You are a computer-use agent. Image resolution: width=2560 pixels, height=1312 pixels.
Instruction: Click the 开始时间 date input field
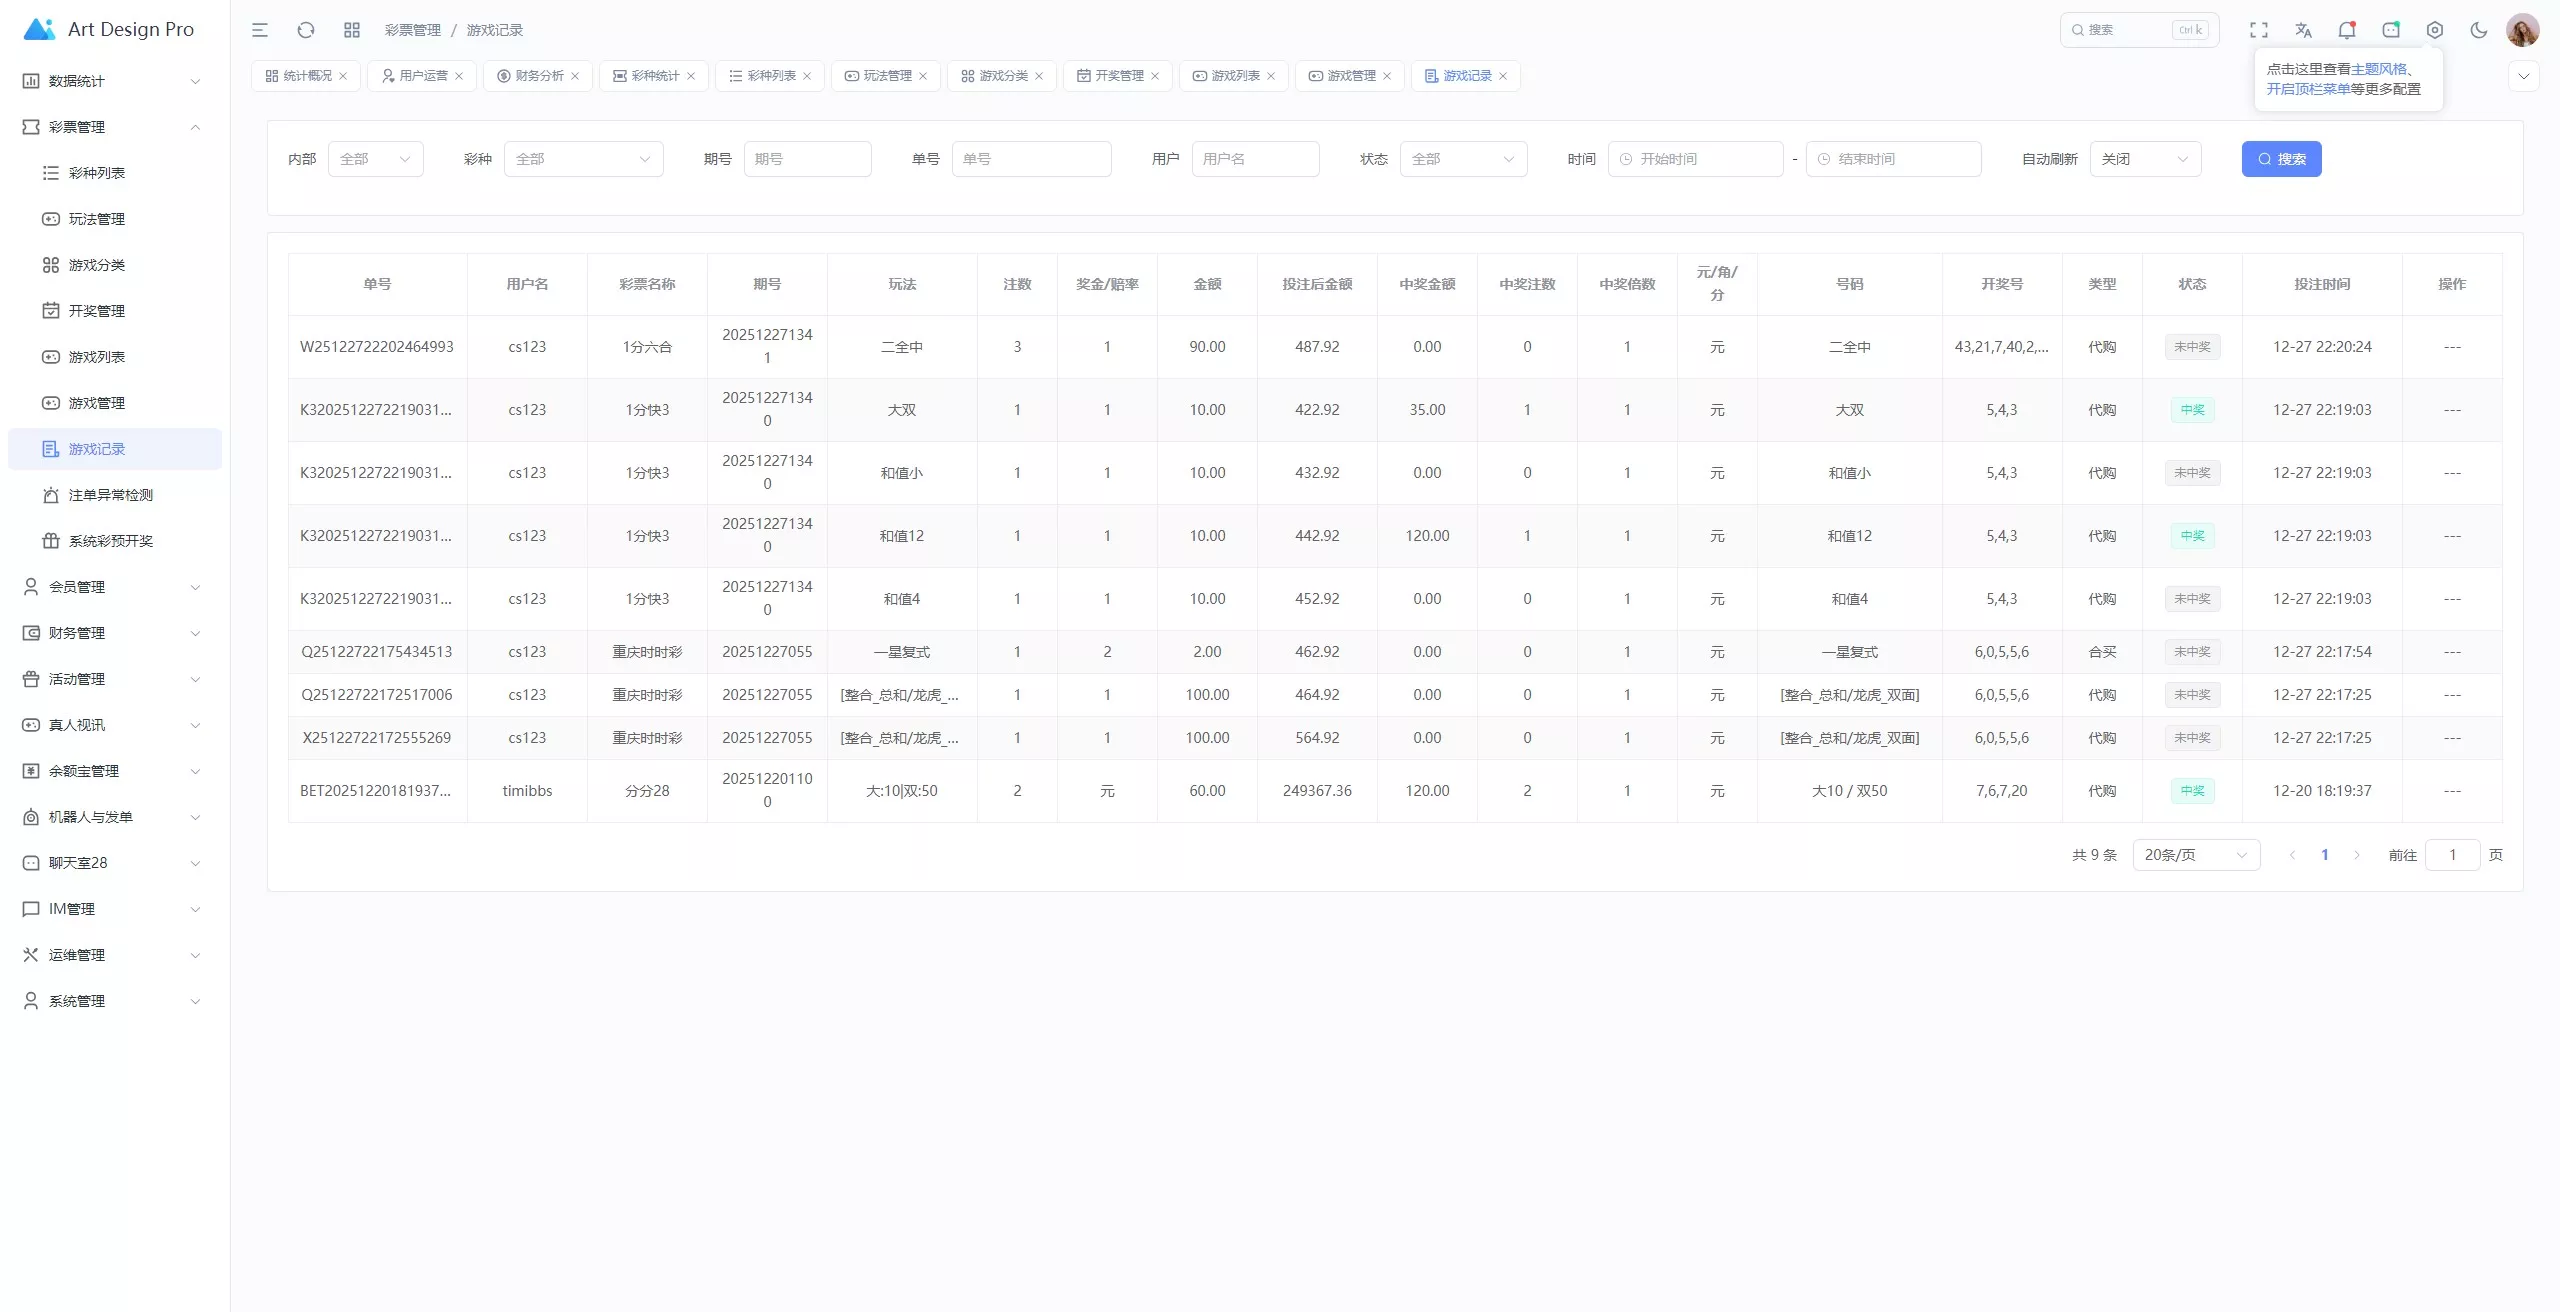pyautogui.click(x=1695, y=159)
